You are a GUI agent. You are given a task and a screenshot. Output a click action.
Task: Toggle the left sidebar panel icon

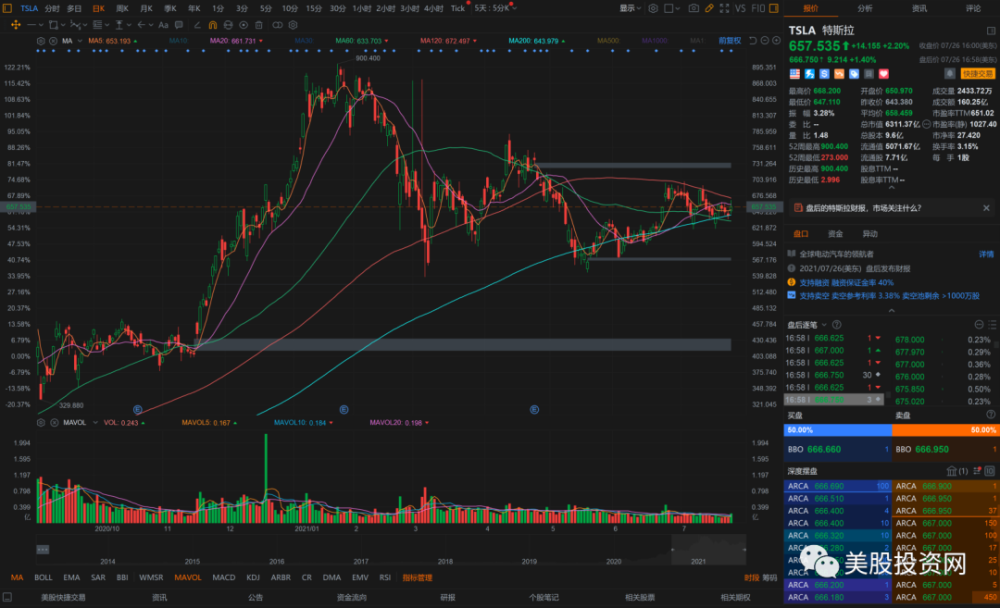pos(8,8)
